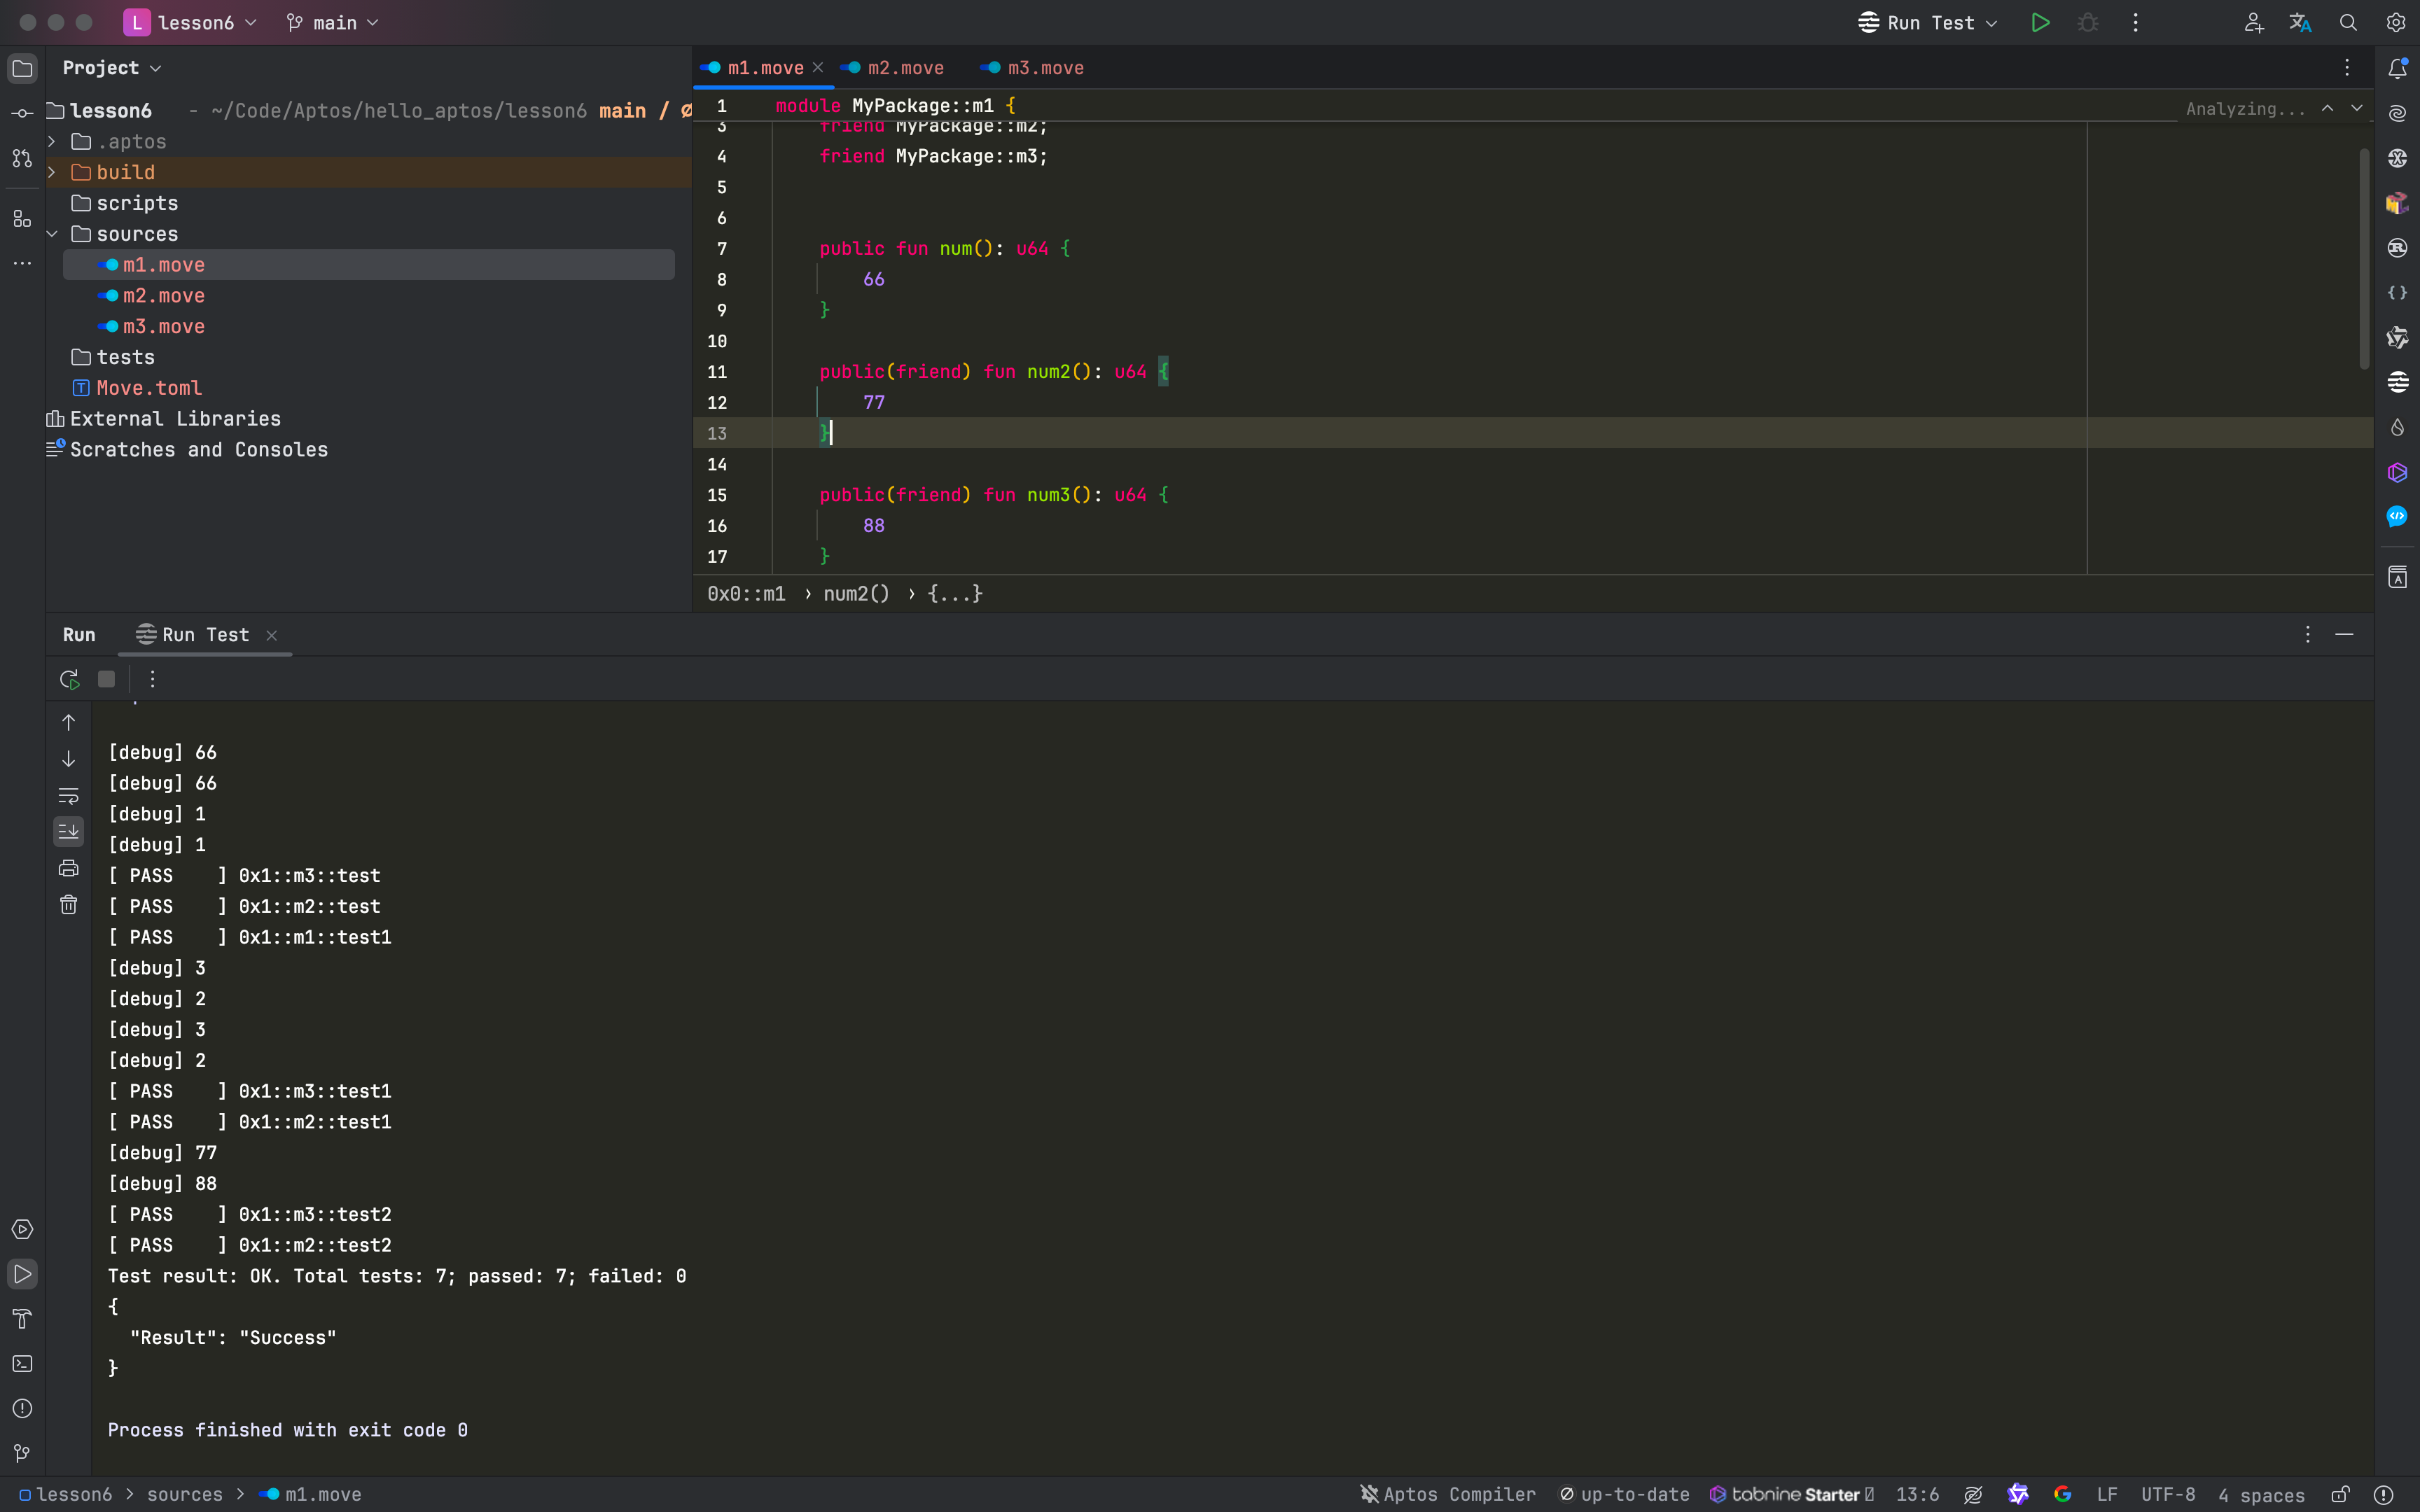Open Notifications bell in right sidebar
The width and height of the screenshot is (2420, 1512).
[2397, 68]
